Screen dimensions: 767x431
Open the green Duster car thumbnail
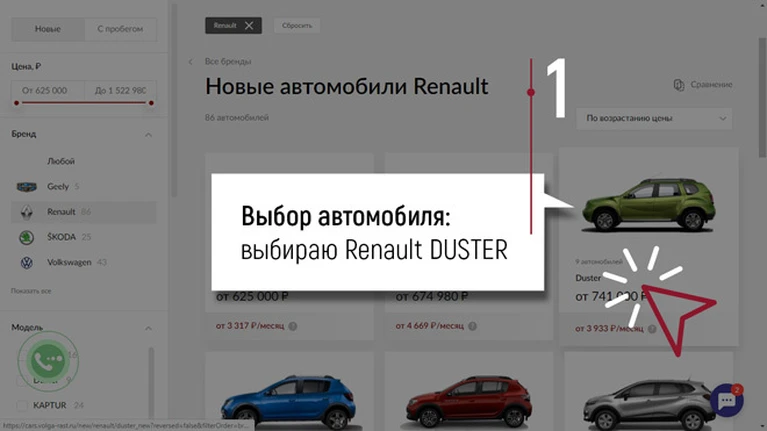[649, 205]
